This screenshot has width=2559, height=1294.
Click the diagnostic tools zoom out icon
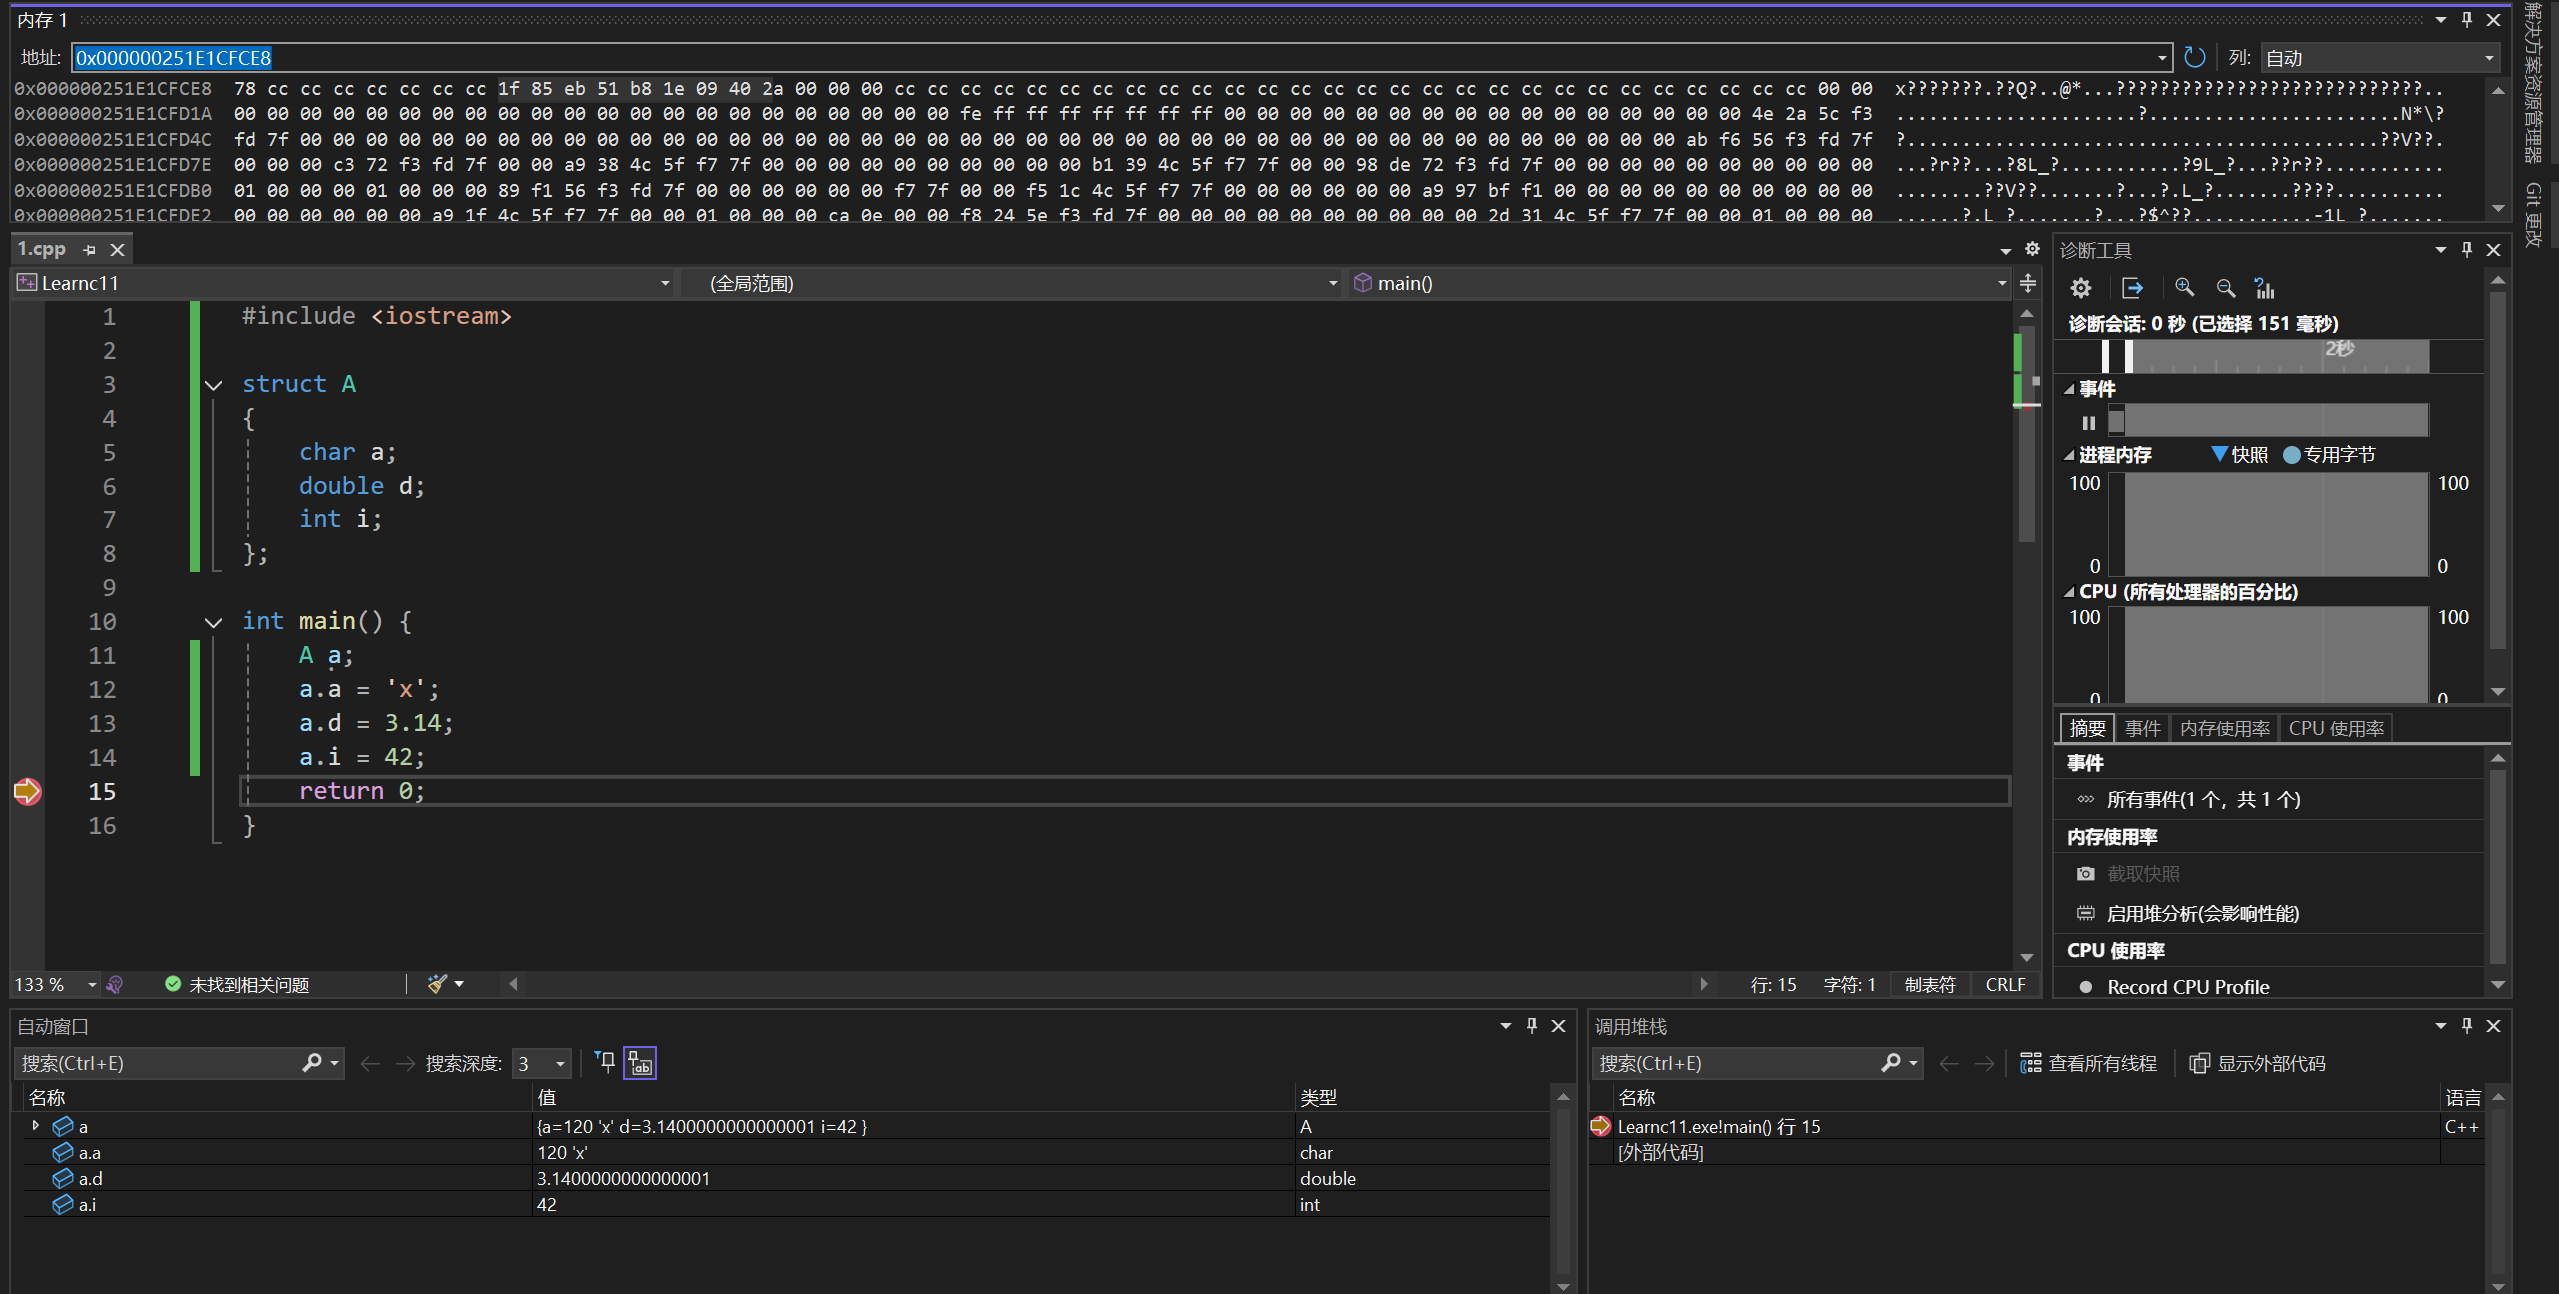[x=2225, y=289]
